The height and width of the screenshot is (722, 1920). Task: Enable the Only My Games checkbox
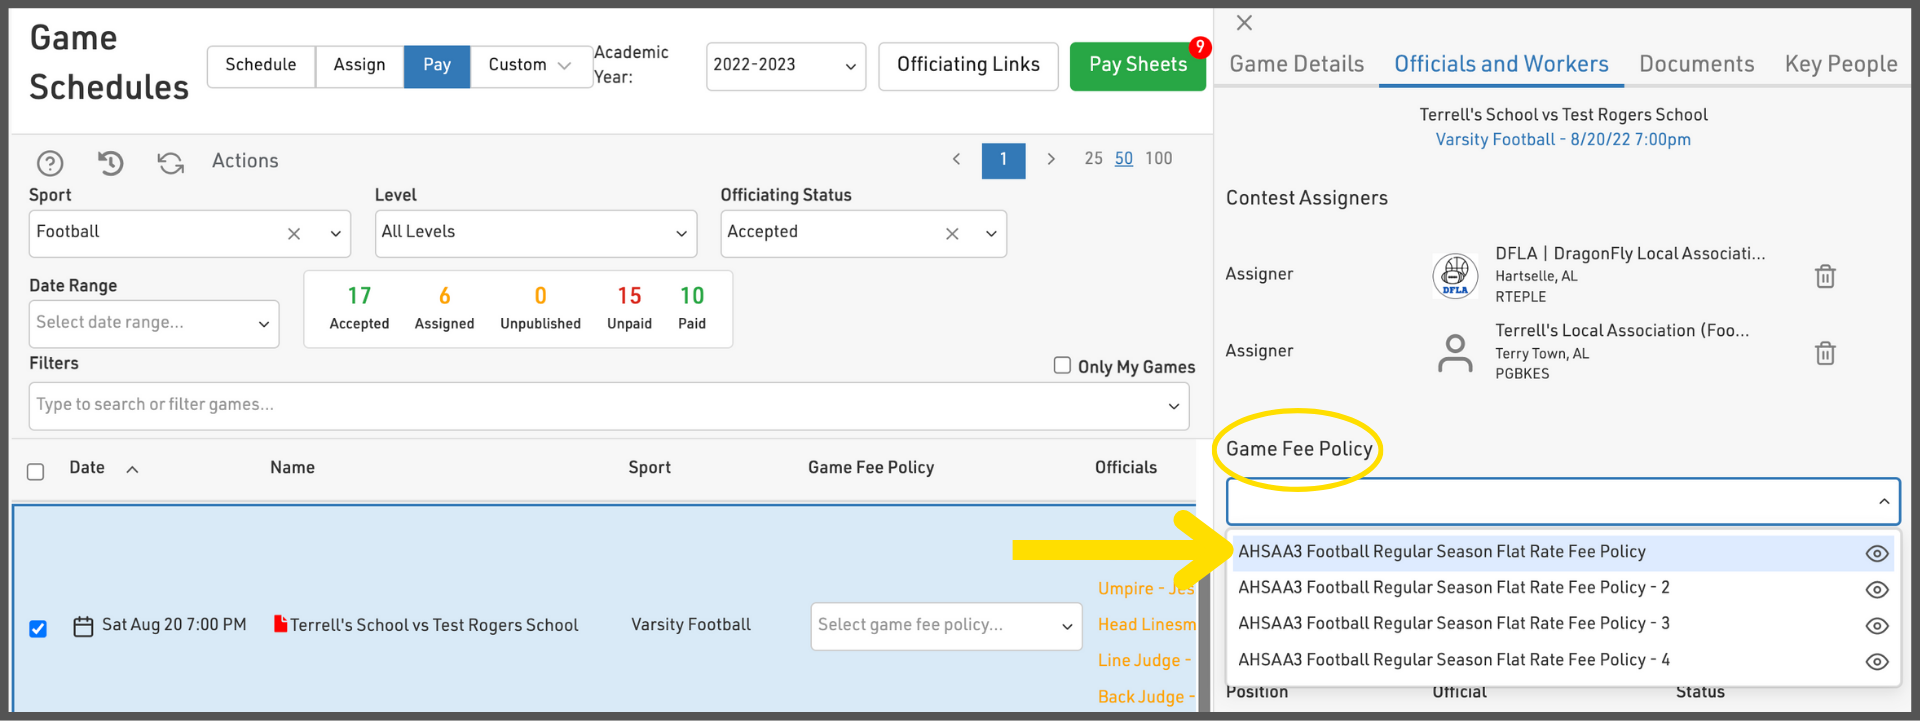pyautogui.click(x=1062, y=366)
